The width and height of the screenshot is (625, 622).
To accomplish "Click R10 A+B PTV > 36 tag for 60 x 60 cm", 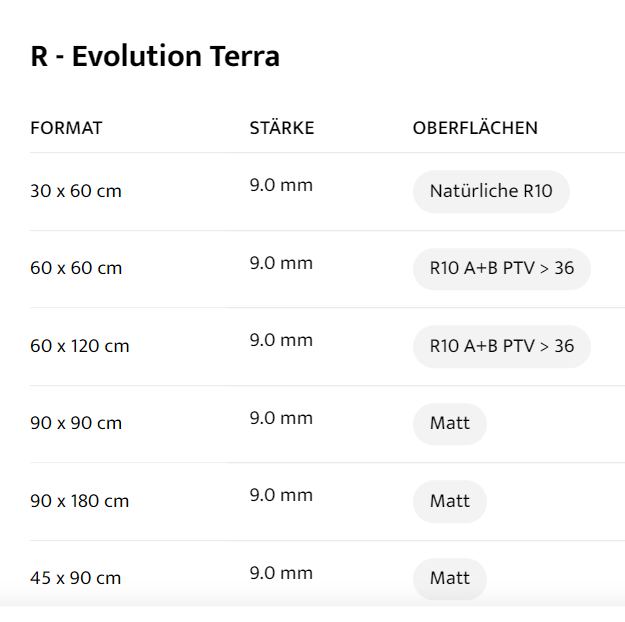I will pyautogui.click(x=501, y=269).
